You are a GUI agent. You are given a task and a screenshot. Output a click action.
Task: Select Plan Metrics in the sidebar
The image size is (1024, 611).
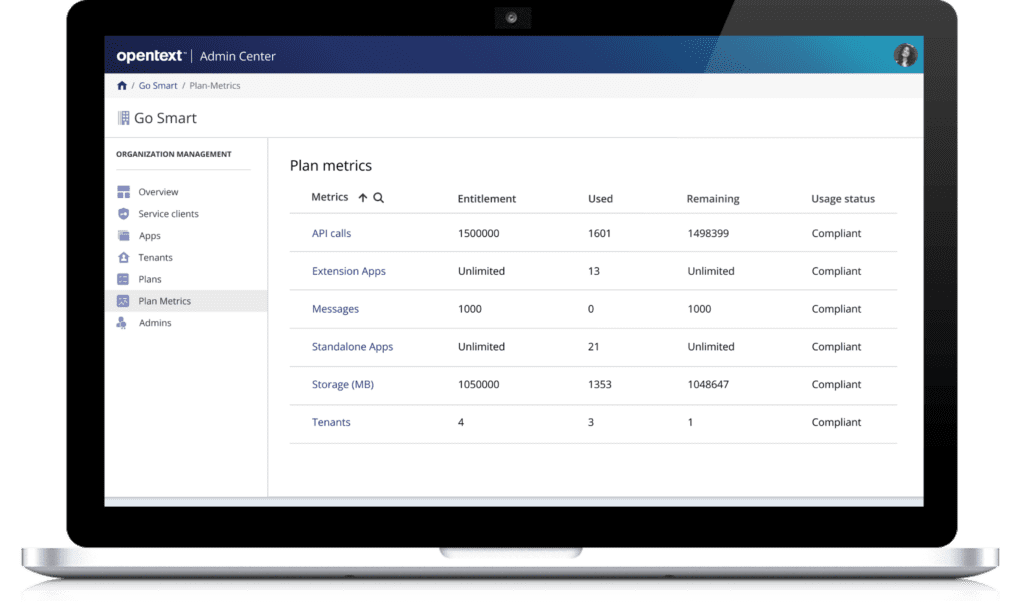pos(165,301)
